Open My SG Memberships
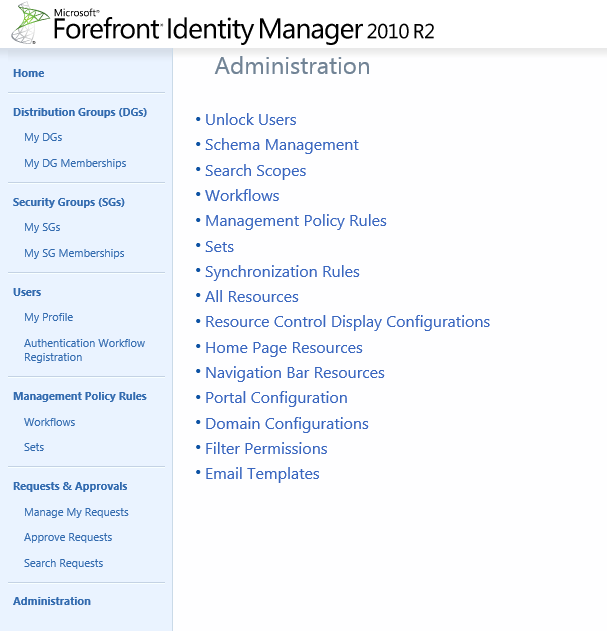607x631 pixels. 74,253
